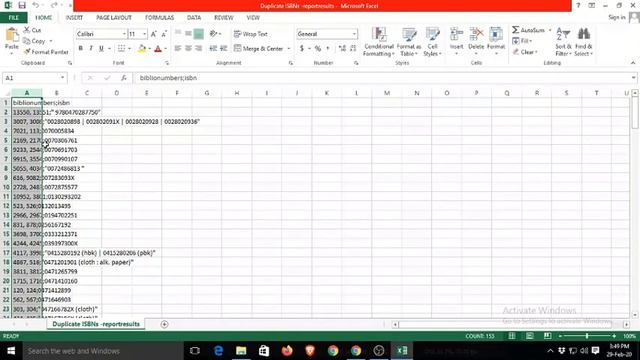Image resolution: width=640 pixels, height=360 pixels.
Task: Click the Insert Function fx button
Action: coord(124,78)
